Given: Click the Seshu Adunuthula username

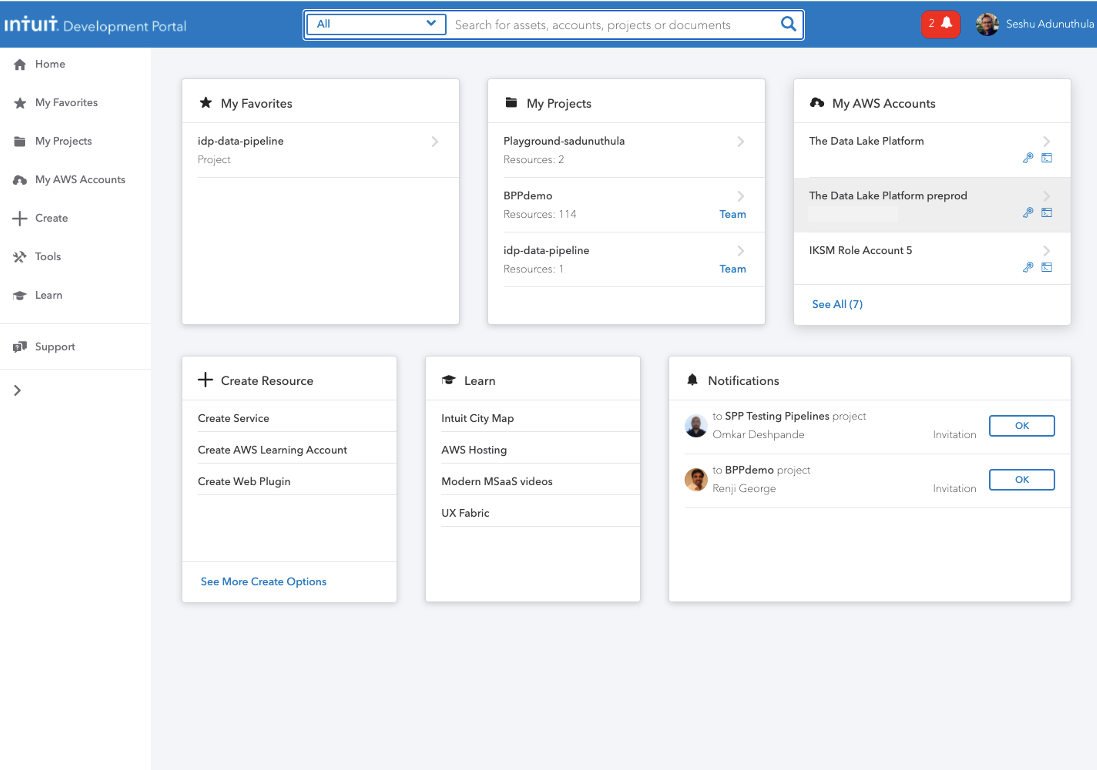Looking at the screenshot, I should click(1049, 24).
